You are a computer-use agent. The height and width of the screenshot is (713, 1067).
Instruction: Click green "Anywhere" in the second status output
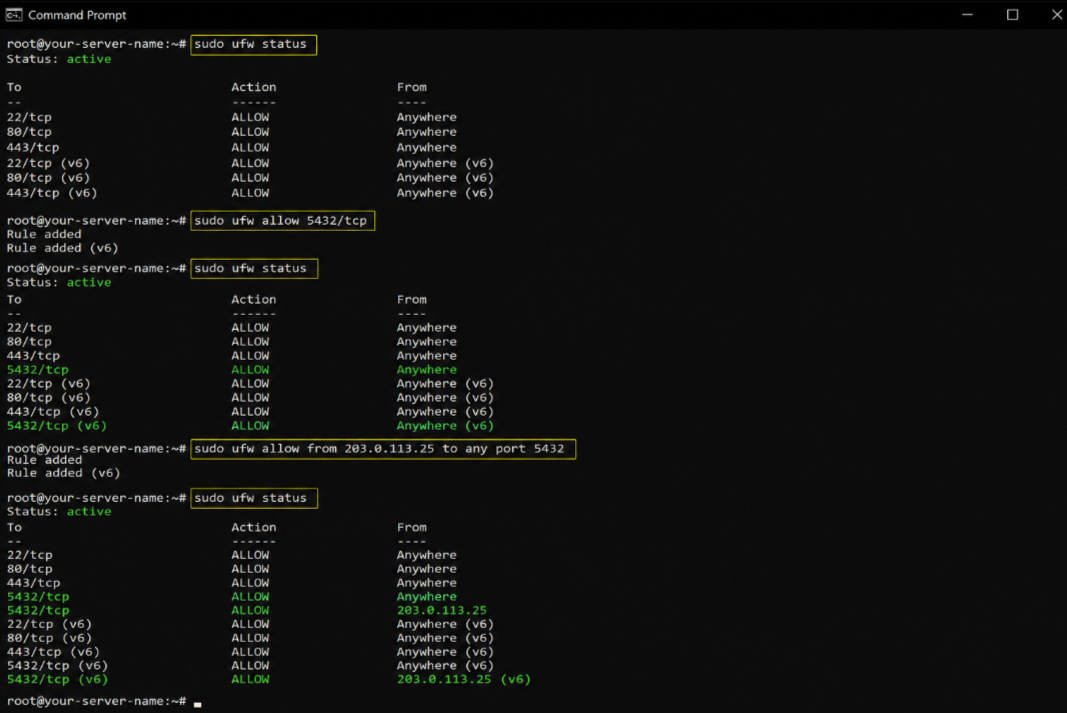click(x=427, y=369)
